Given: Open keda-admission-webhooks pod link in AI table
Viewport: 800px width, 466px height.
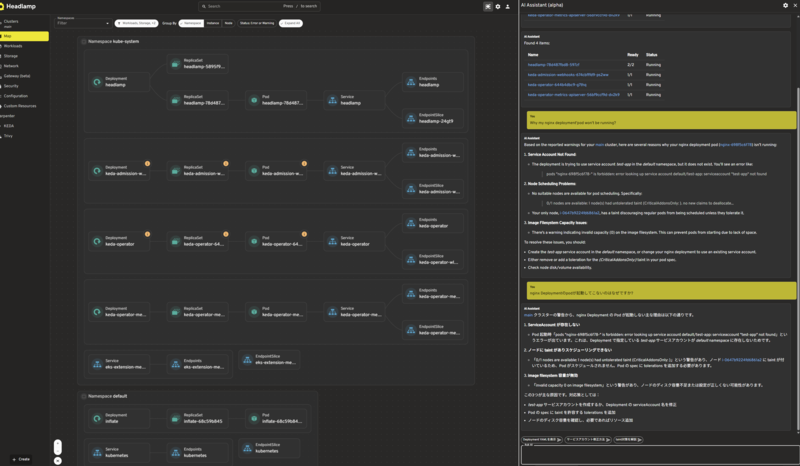Looking at the screenshot, I should [x=568, y=75].
